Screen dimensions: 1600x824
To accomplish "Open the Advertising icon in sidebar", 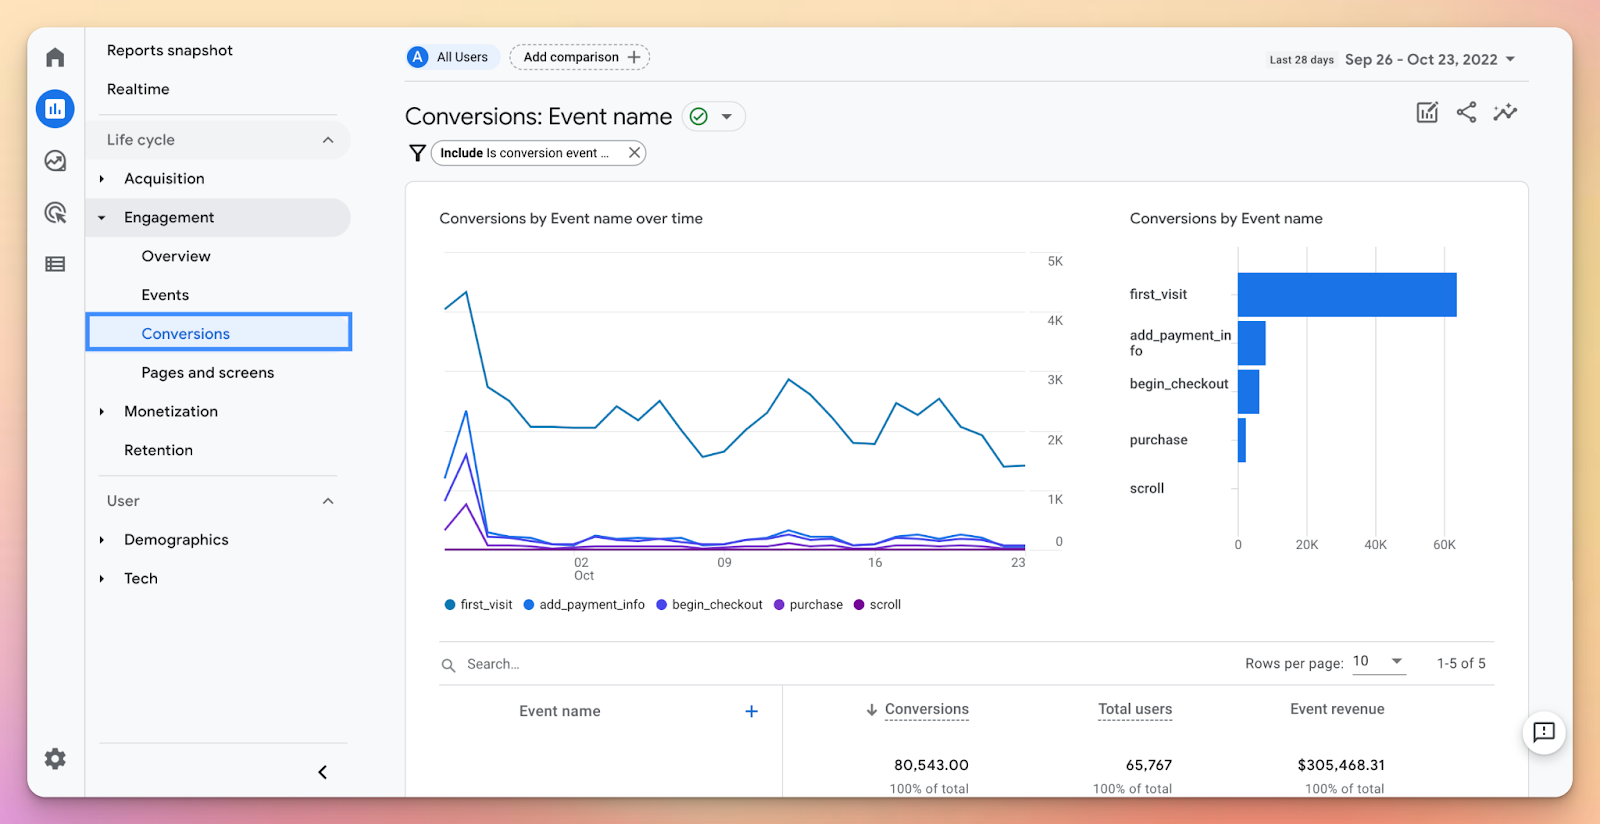I will tap(55, 212).
